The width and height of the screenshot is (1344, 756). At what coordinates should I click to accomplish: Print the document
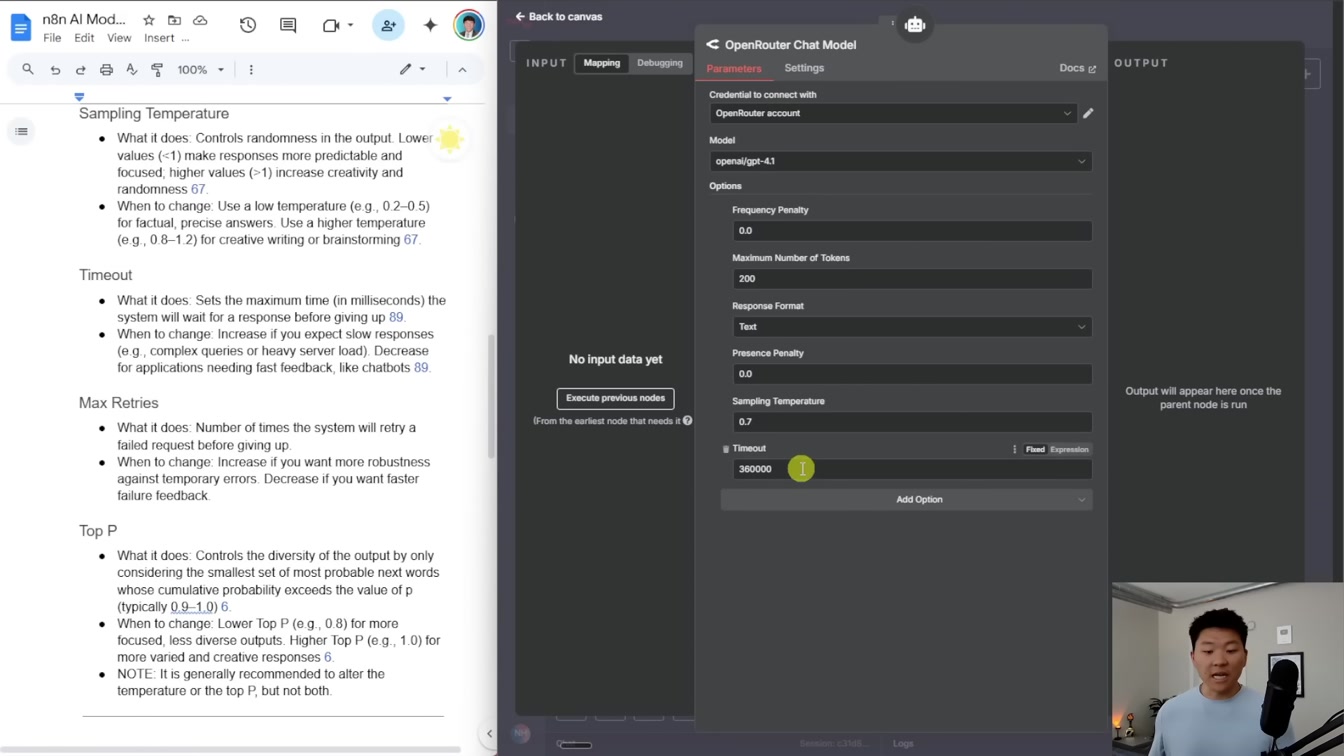[106, 70]
